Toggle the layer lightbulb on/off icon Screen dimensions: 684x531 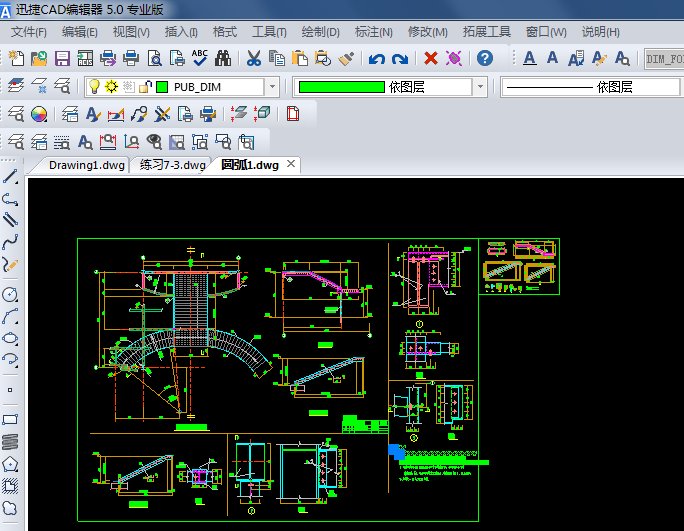pyautogui.click(x=95, y=87)
